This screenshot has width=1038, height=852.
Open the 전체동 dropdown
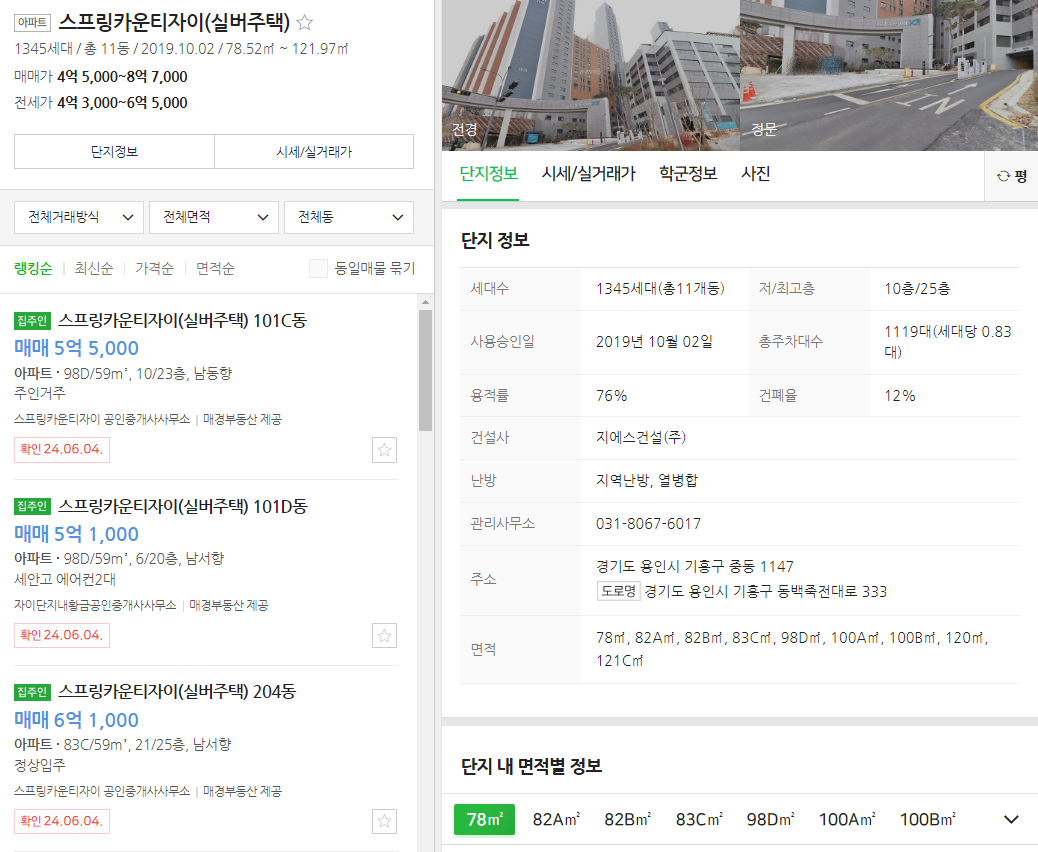click(349, 217)
